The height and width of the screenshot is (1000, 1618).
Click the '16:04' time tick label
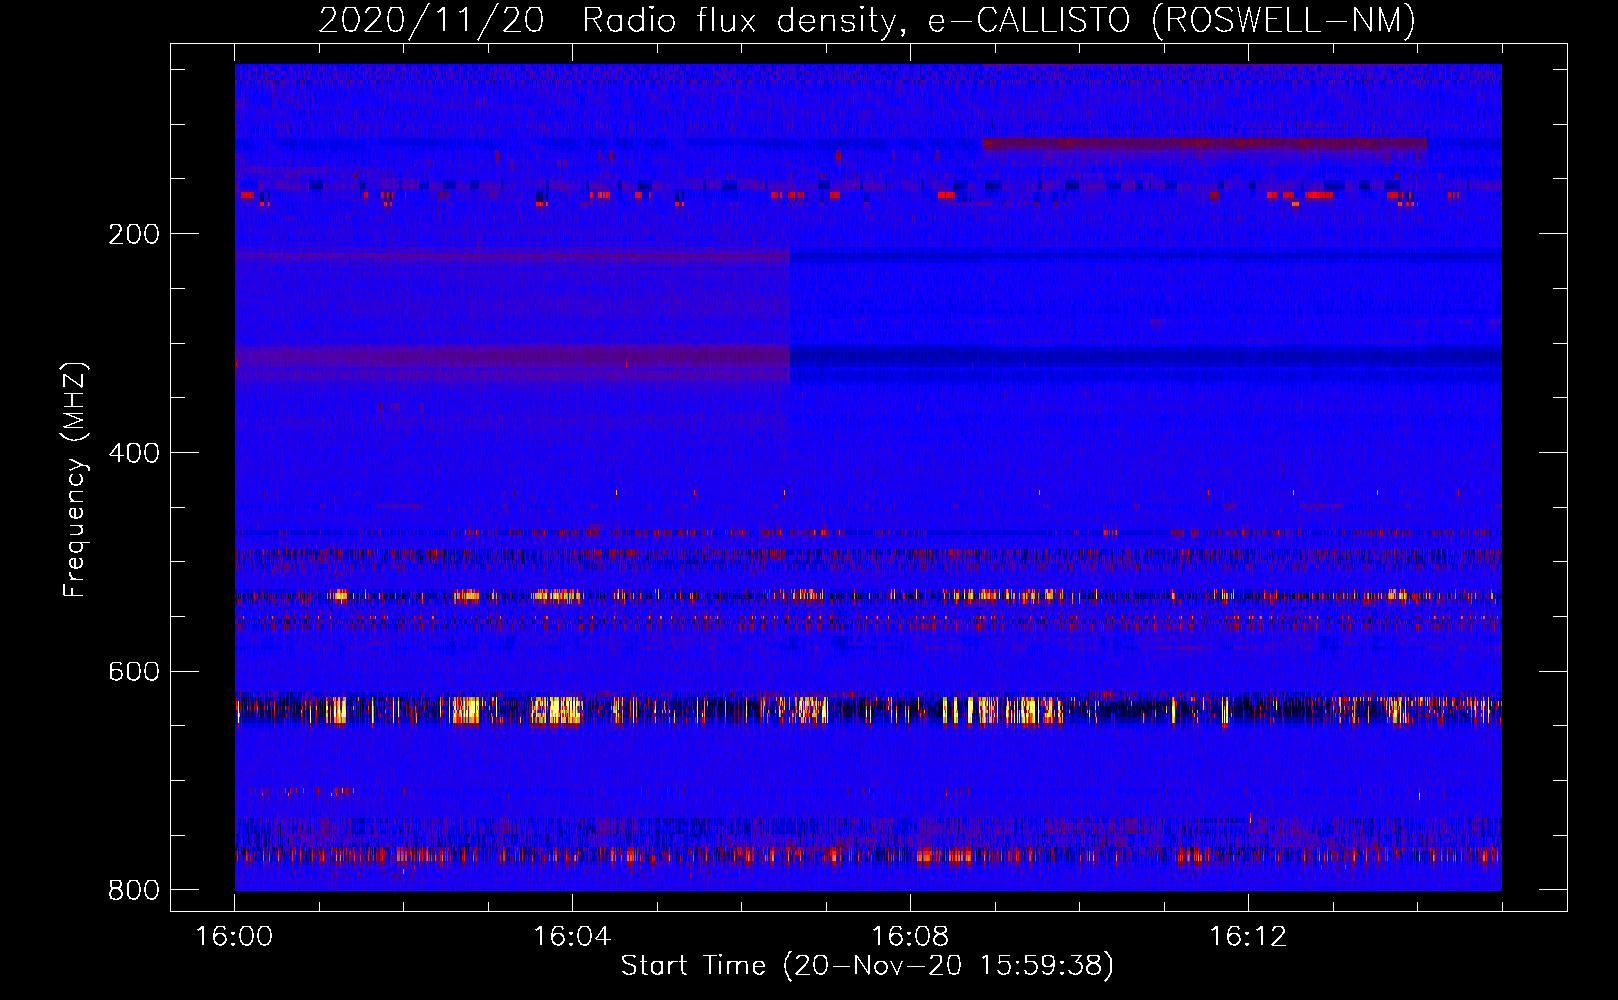click(572, 937)
